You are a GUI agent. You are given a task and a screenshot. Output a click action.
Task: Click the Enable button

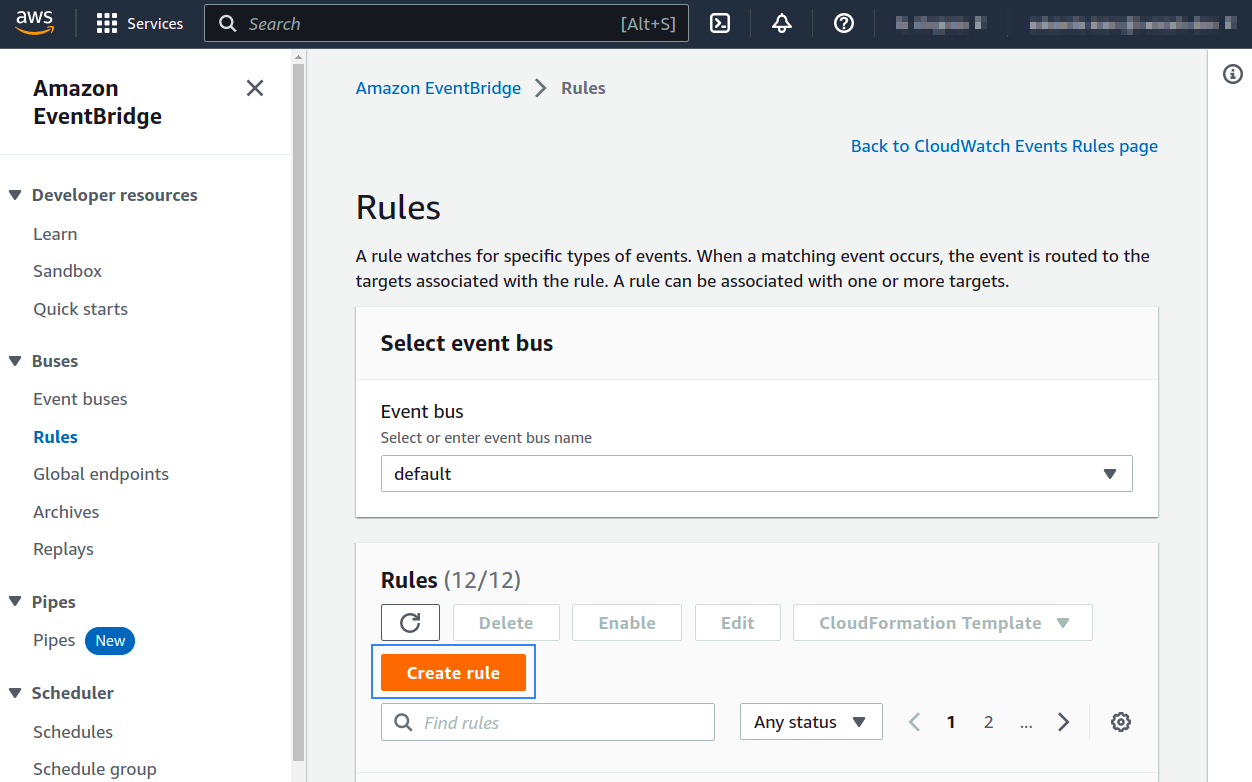(627, 623)
